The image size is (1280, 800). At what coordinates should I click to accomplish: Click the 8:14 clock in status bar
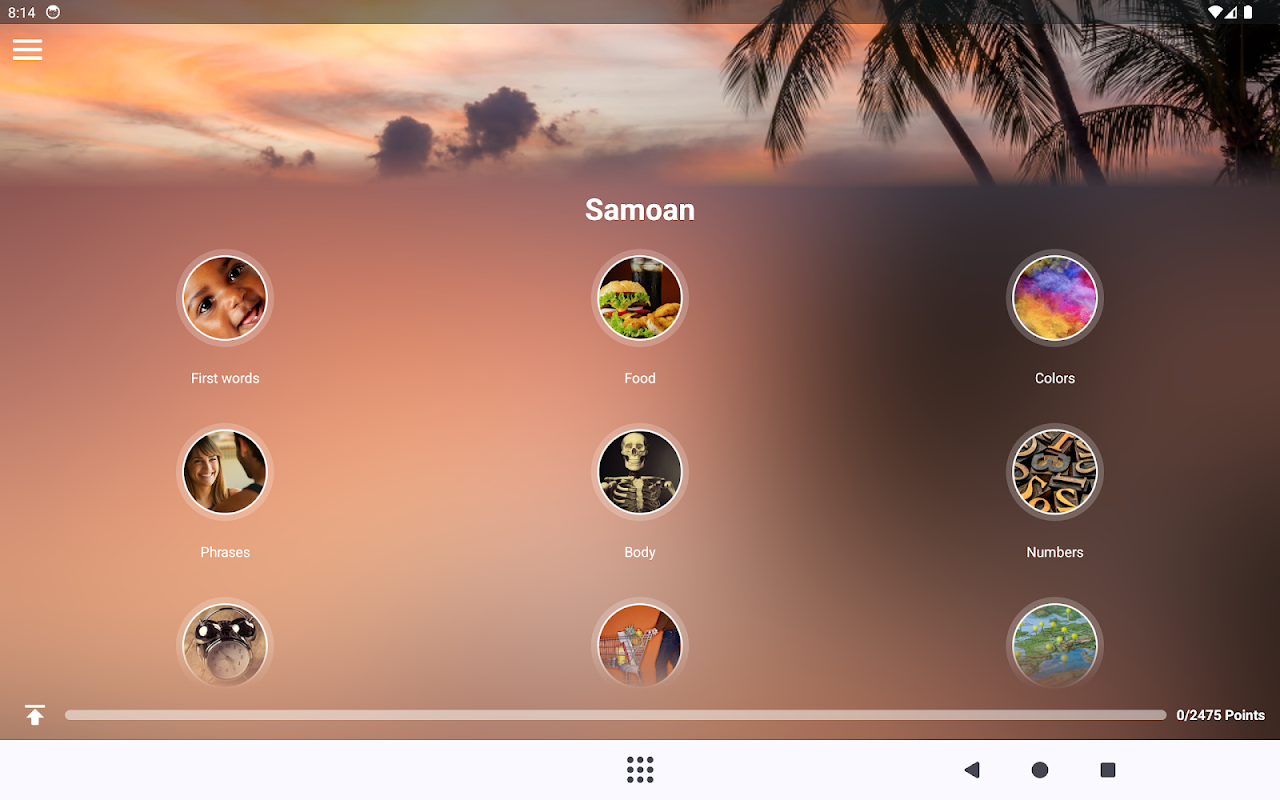tap(21, 13)
